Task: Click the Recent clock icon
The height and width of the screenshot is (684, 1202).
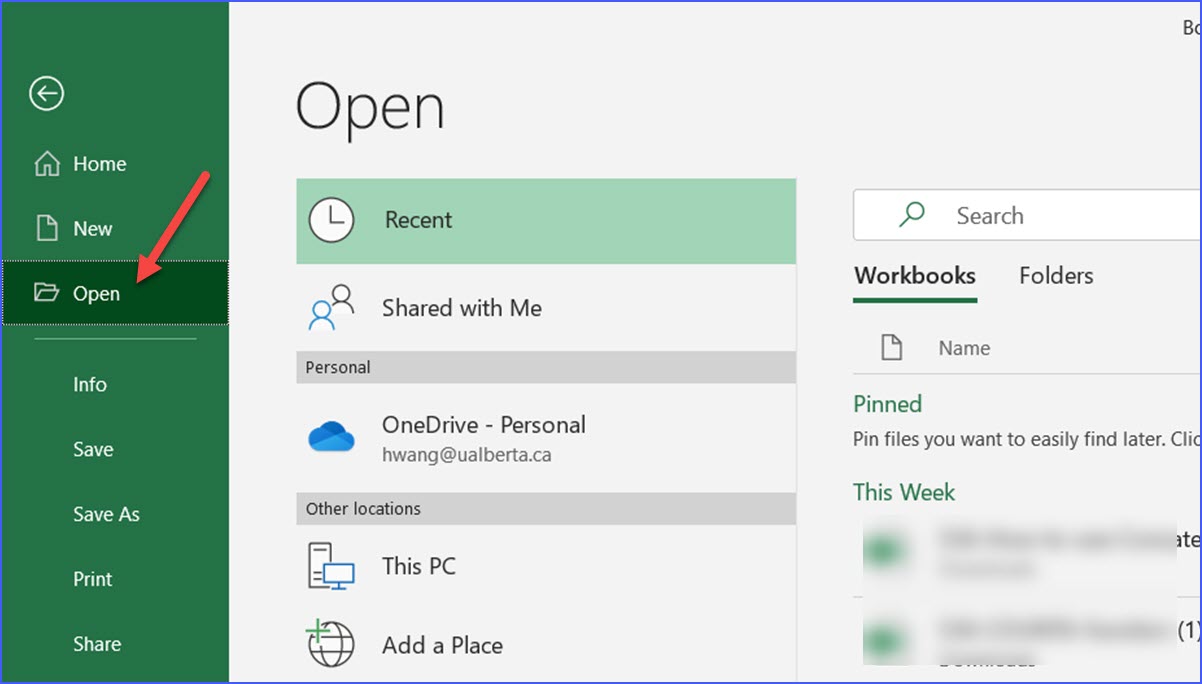Action: pos(332,220)
